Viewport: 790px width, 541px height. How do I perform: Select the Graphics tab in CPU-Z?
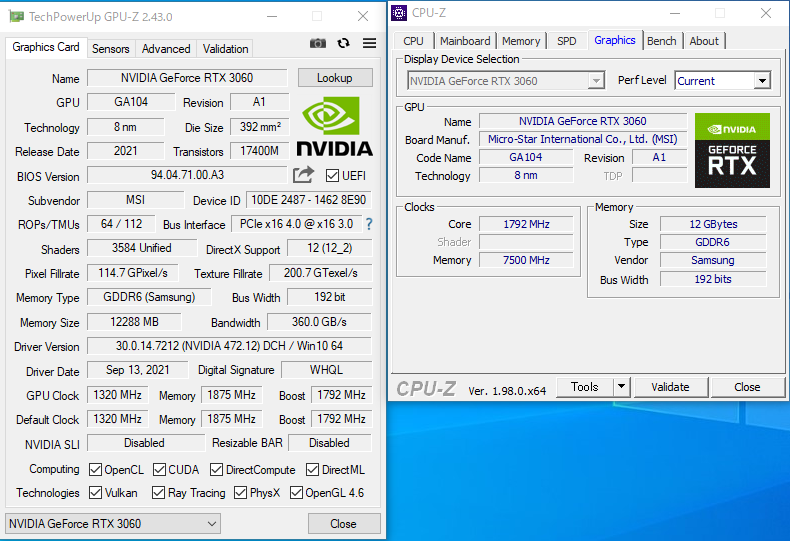tap(615, 40)
